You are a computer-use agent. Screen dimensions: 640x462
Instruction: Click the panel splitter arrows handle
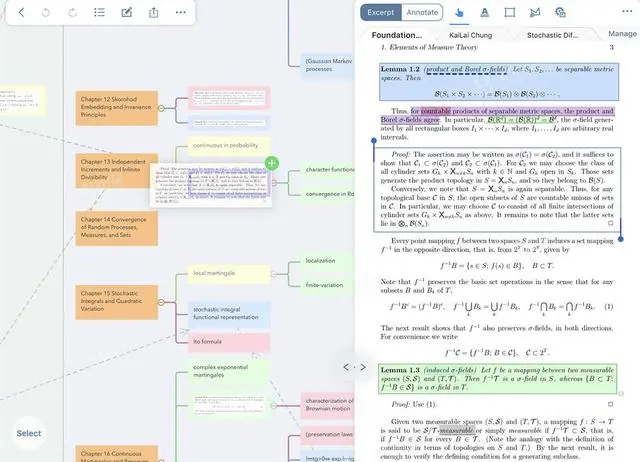pos(354,367)
